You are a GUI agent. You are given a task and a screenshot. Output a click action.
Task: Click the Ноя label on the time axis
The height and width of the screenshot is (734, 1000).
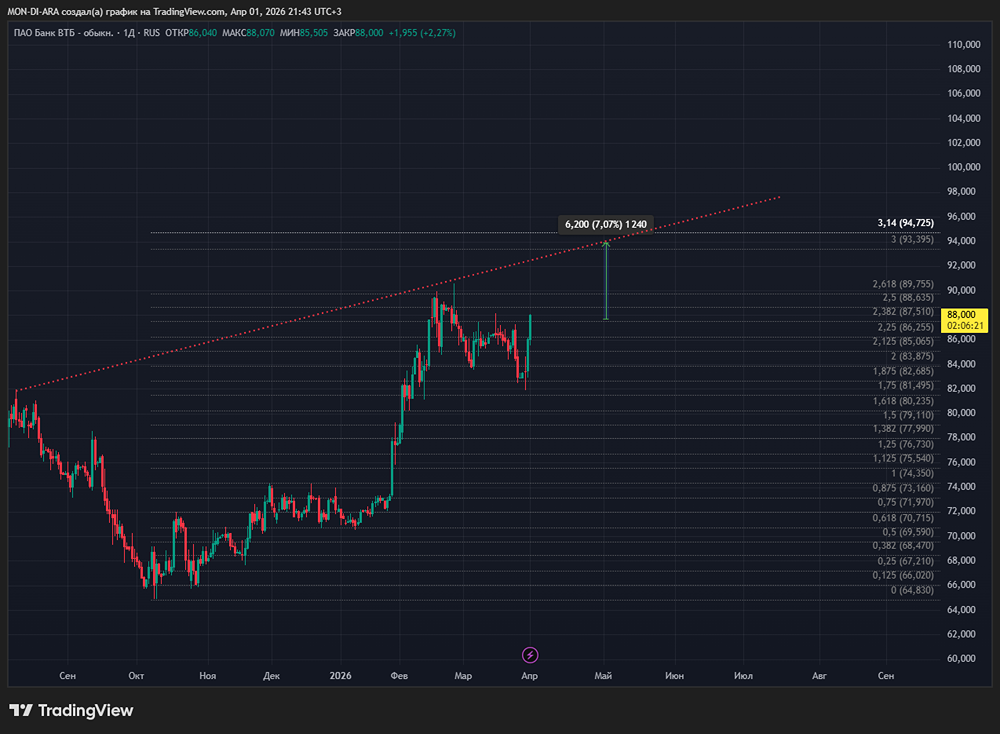[207, 675]
